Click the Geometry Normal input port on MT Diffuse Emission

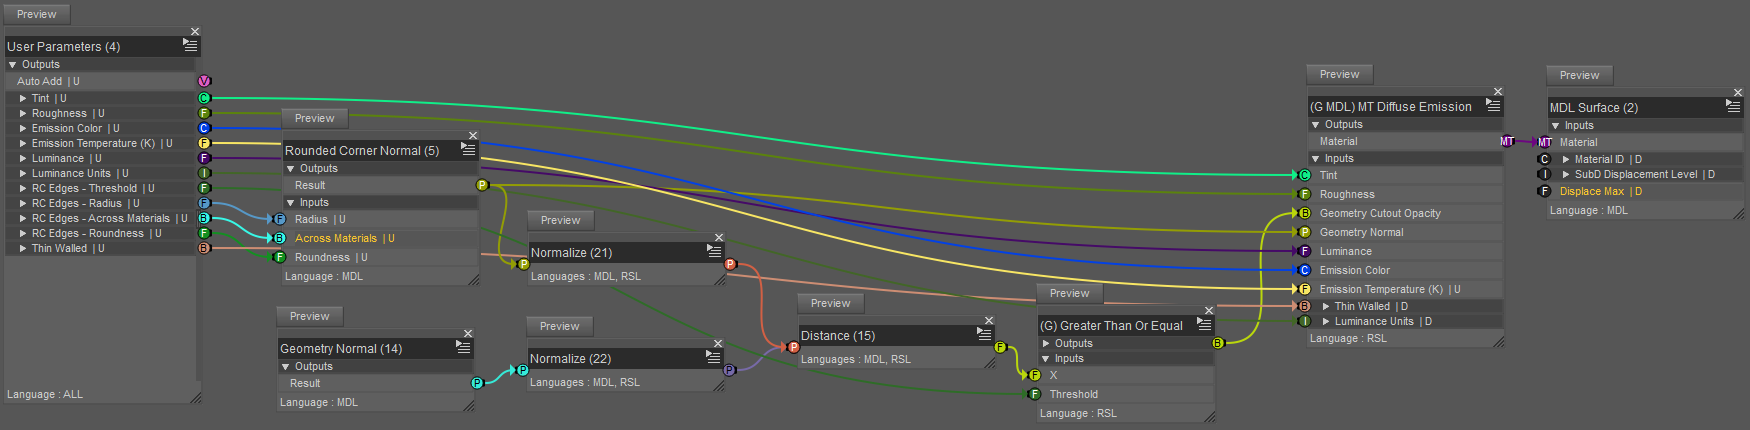pos(1304,232)
